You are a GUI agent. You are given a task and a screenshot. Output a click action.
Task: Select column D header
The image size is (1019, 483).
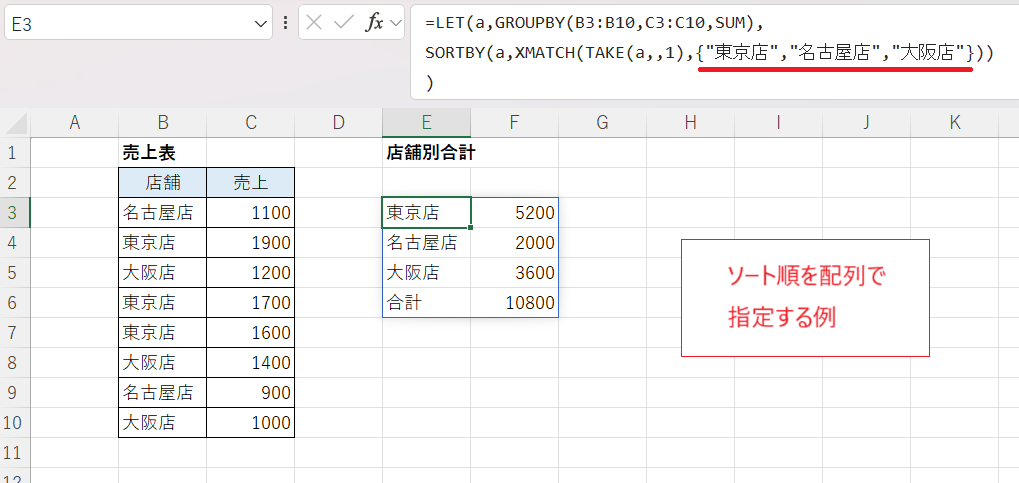(339, 123)
